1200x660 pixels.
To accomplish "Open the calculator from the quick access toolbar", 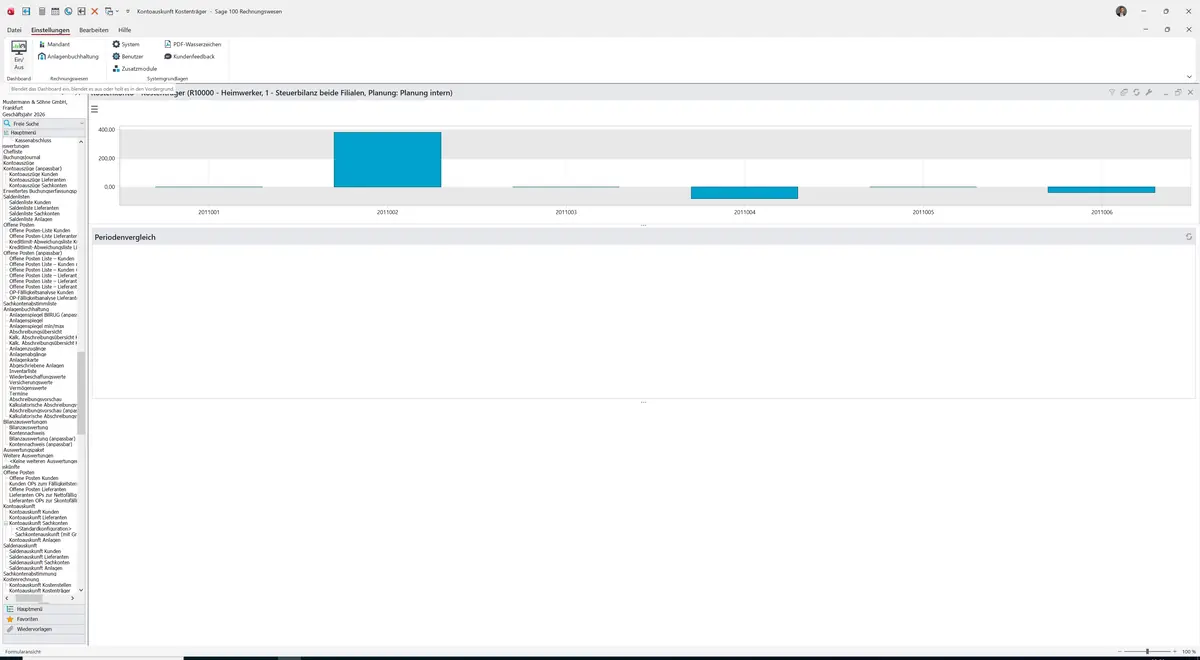I will (41, 11).
